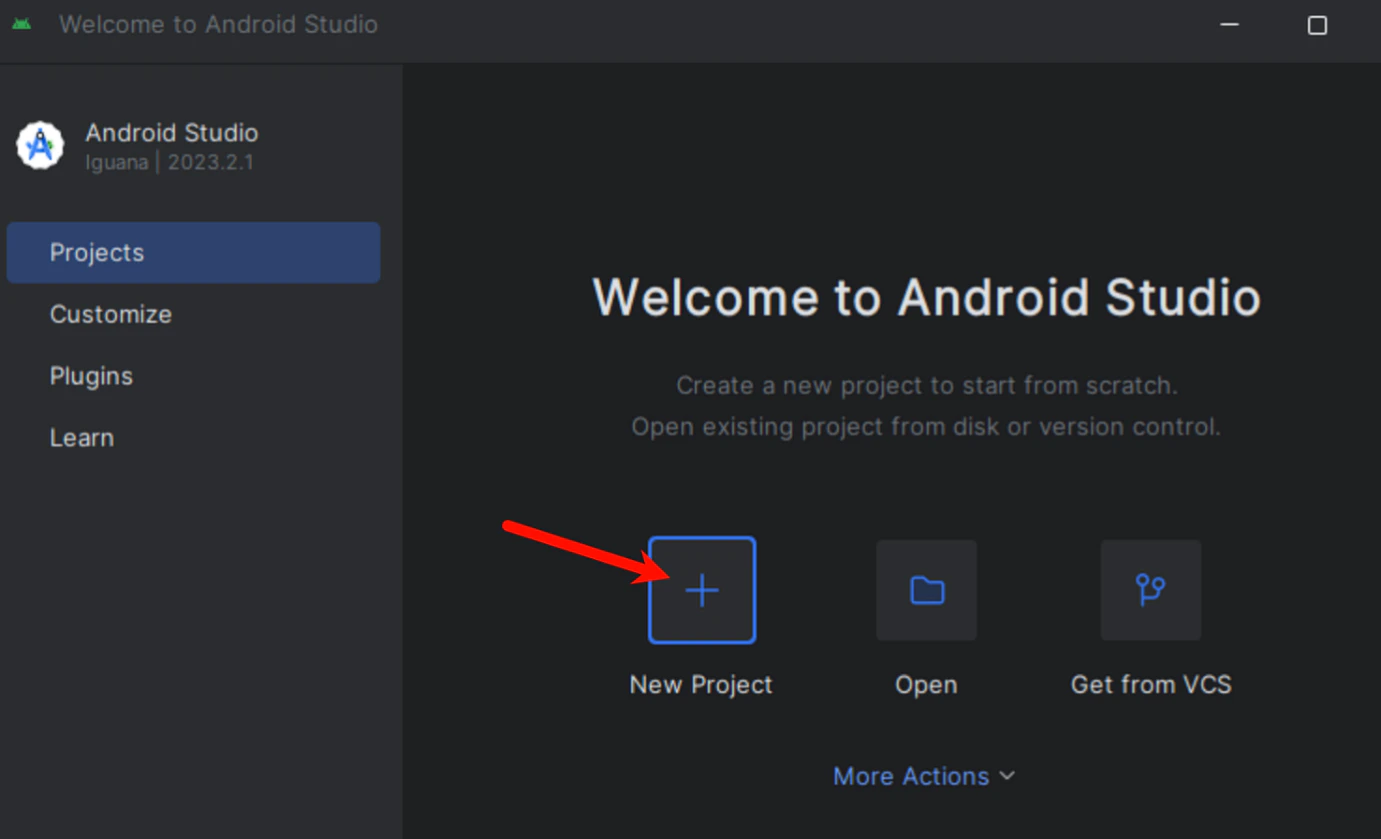Click the Get from VCS label
Screen dimensions: 1381x839
(x=1151, y=685)
